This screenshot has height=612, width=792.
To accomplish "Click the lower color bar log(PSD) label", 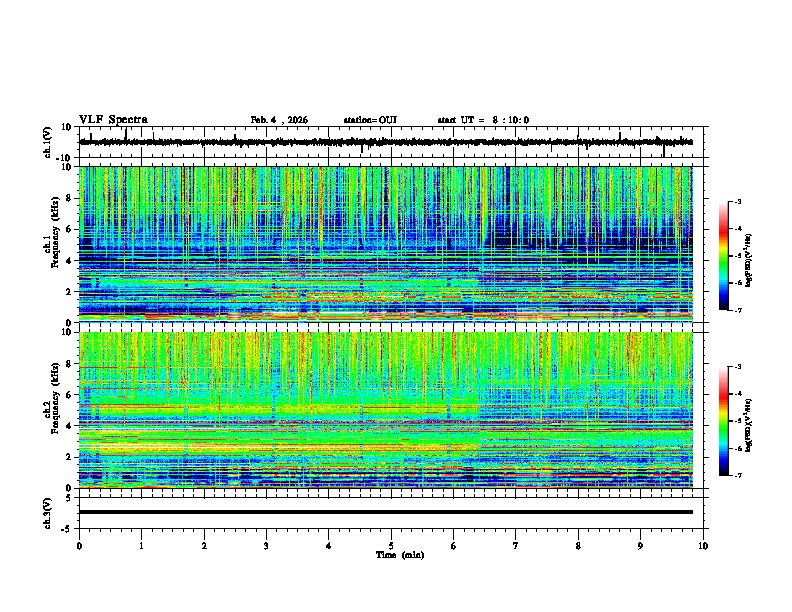I will tap(749, 425).
